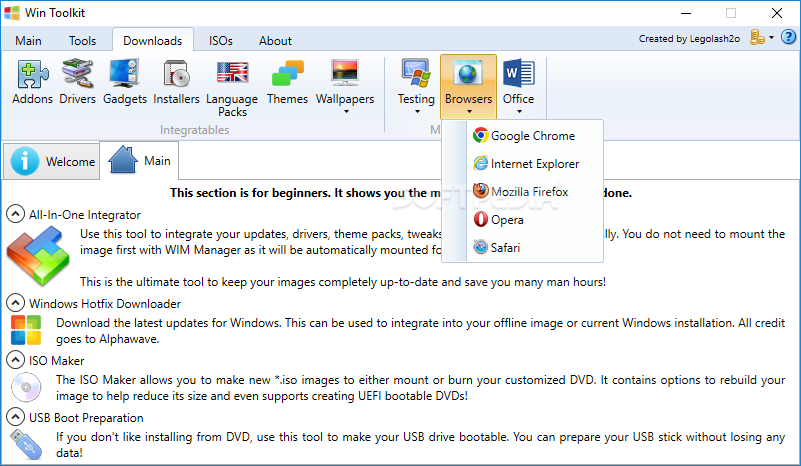Click the 'Windows Hotfix Downloader' heading text
The height and width of the screenshot is (466, 801).
point(105,304)
